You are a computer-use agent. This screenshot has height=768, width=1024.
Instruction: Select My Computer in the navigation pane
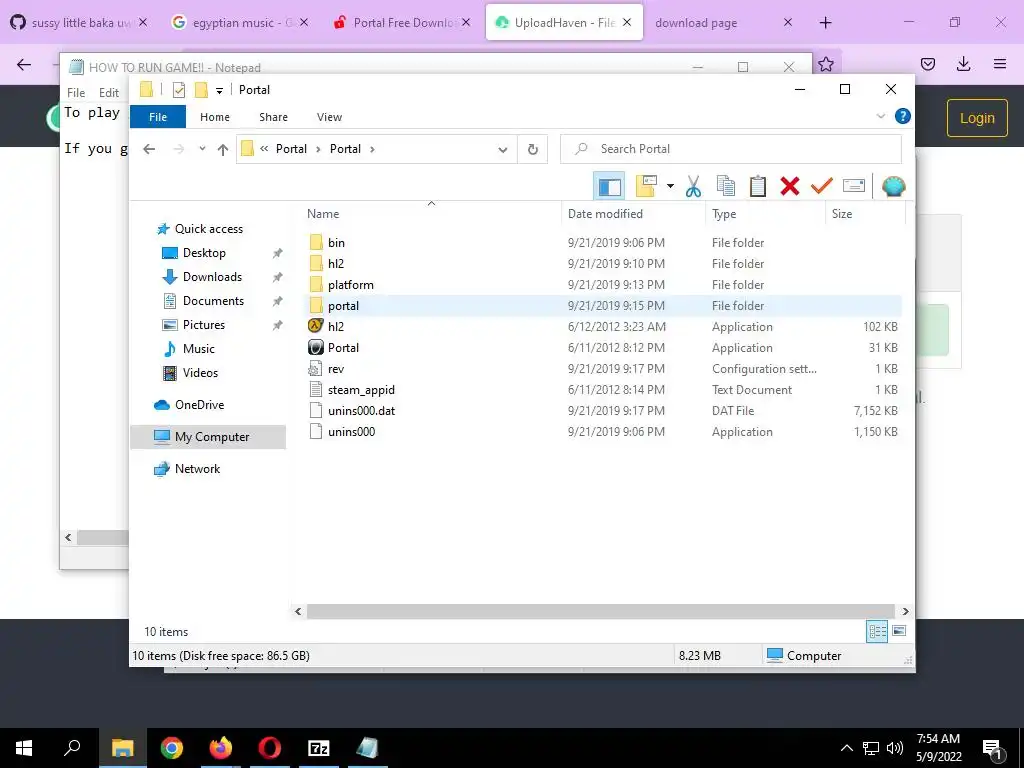tap(208, 437)
